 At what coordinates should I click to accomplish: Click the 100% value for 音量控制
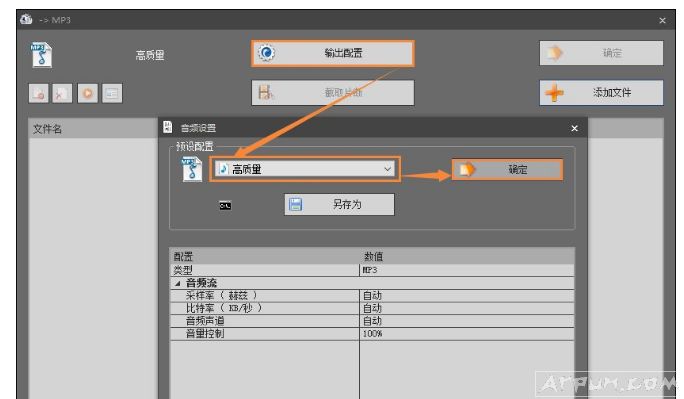373,334
